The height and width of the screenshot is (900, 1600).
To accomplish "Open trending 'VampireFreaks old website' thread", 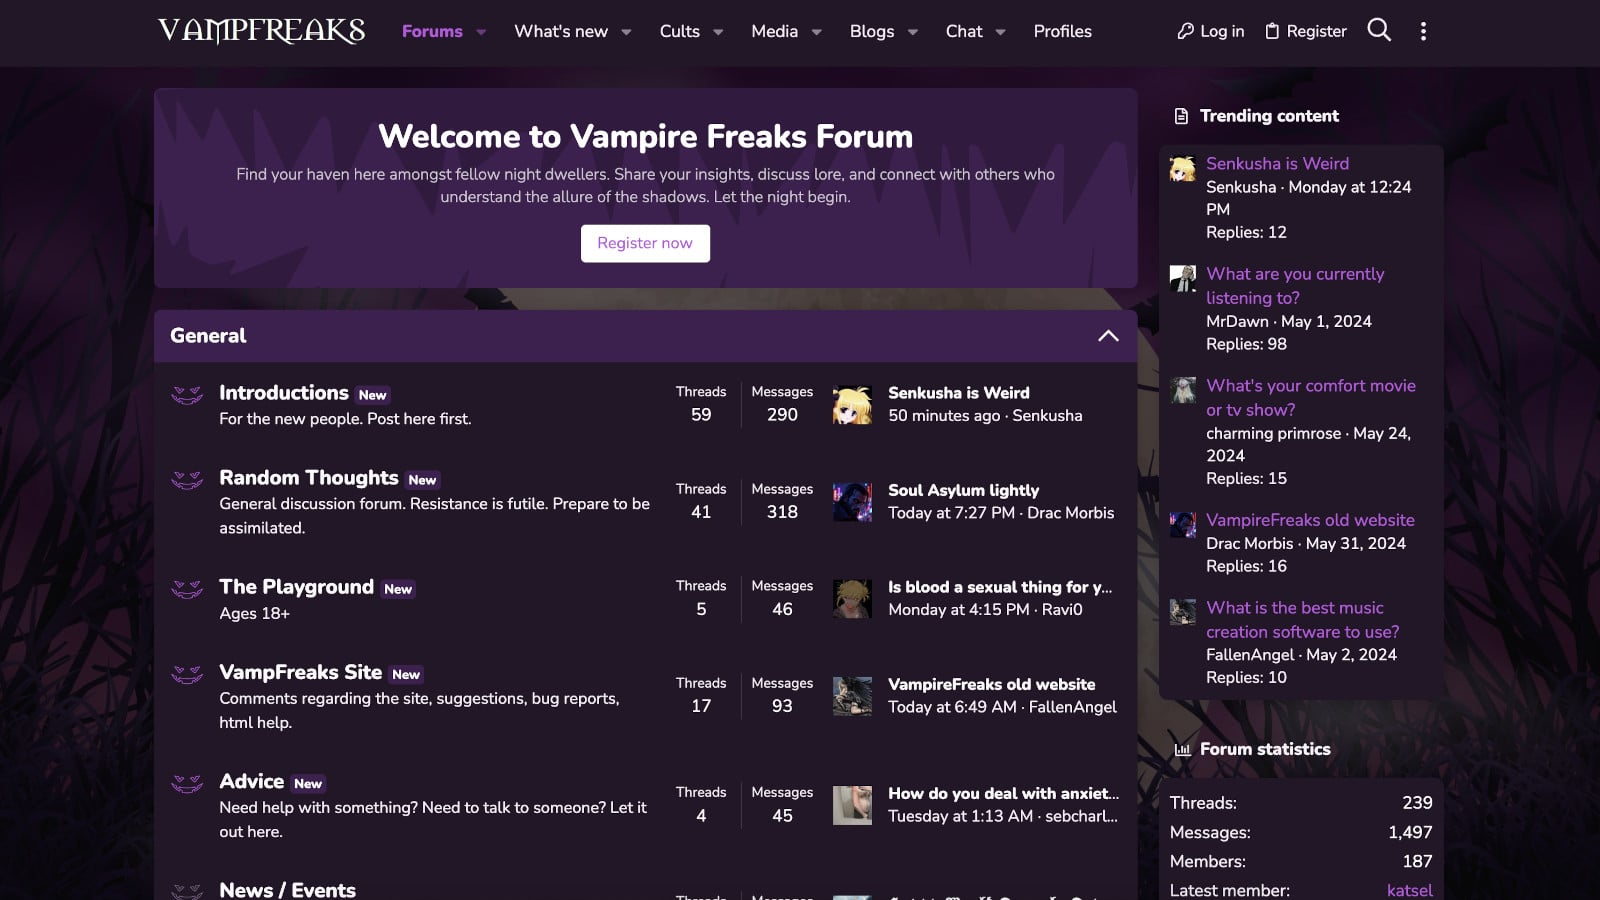I will pyautogui.click(x=1310, y=520).
